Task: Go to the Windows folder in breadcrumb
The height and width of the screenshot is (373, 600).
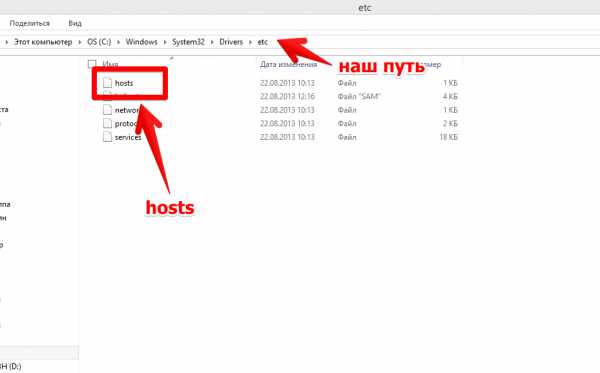Action: 142,42
